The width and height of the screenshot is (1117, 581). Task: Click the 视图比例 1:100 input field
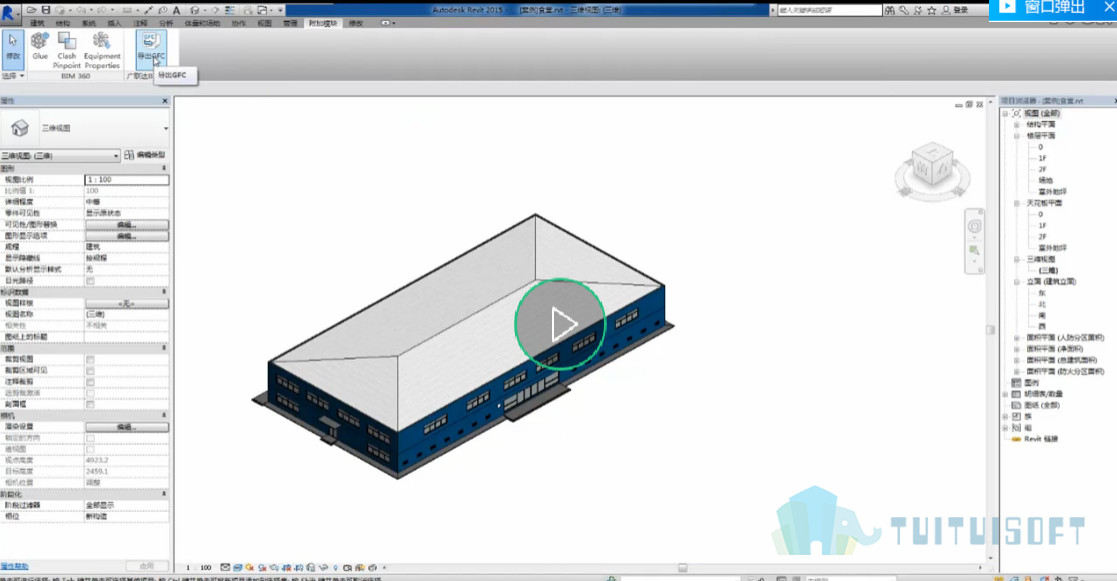tap(127, 179)
